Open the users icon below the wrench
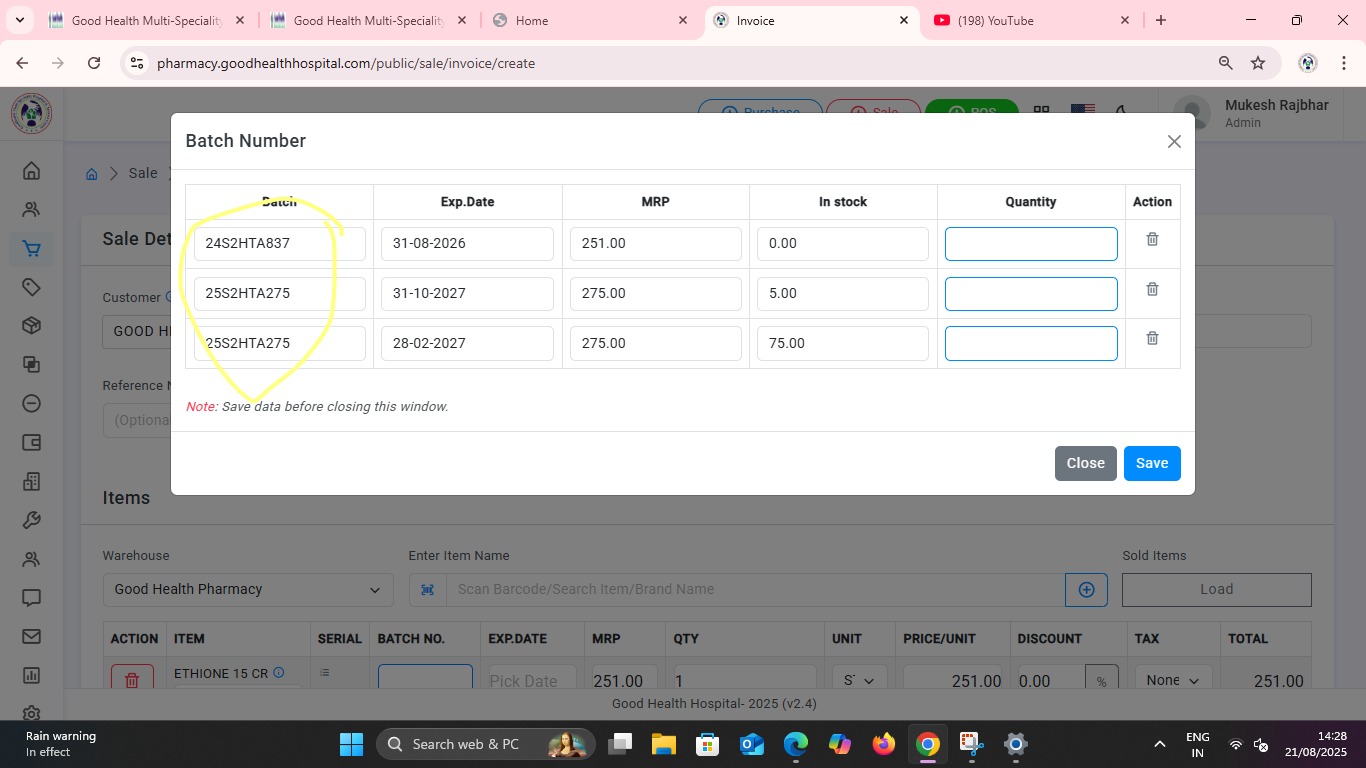This screenshot has height=768, width=1366. point(31,559)
